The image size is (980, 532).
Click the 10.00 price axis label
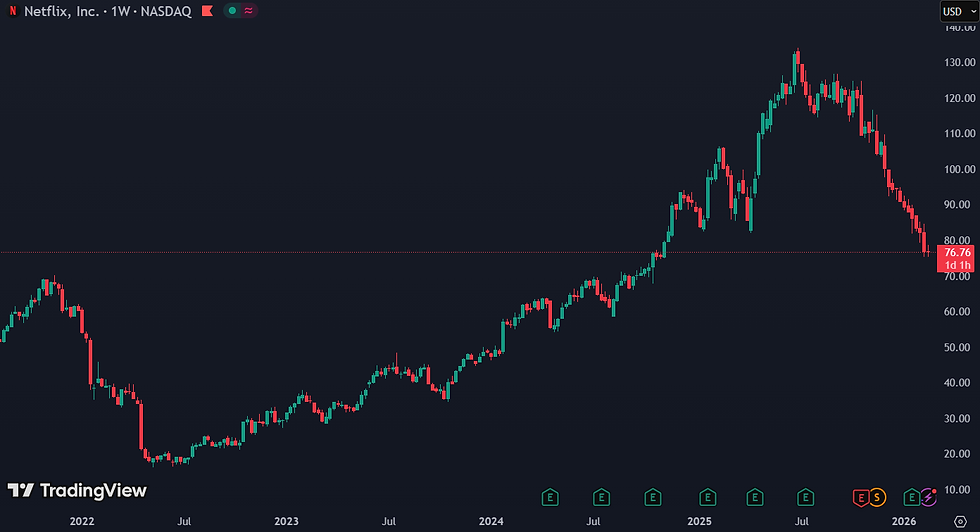coord(959,489)
